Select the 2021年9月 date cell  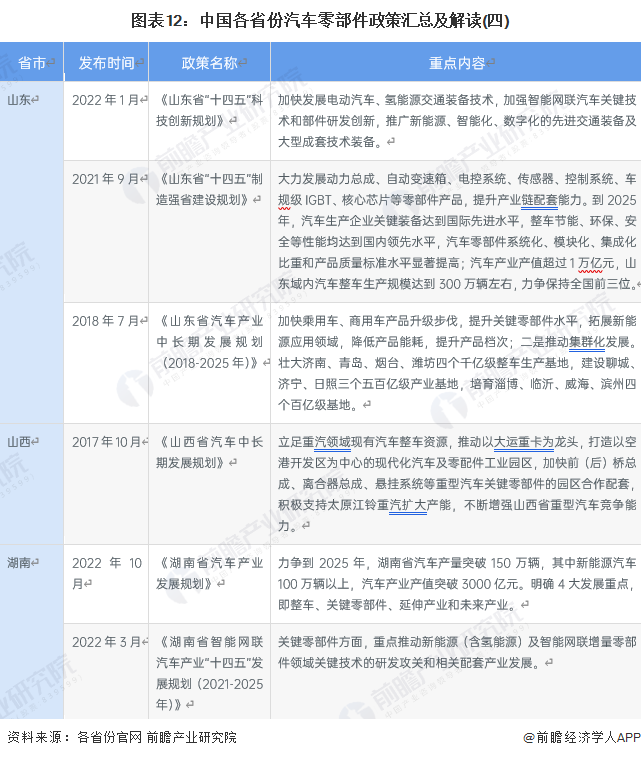point(107,178)
